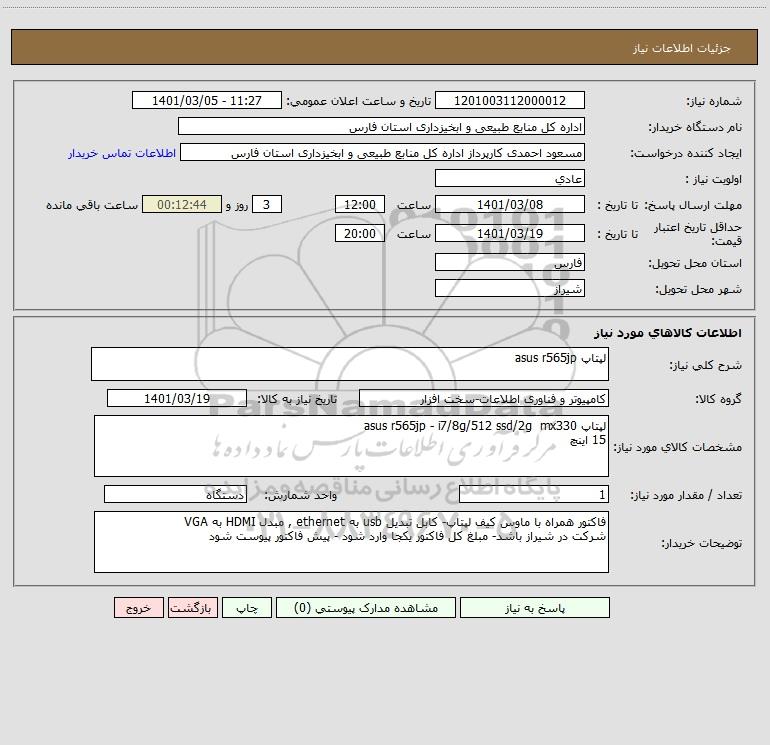
Task: Click the چاپ print button
Action: click(247, 607)
